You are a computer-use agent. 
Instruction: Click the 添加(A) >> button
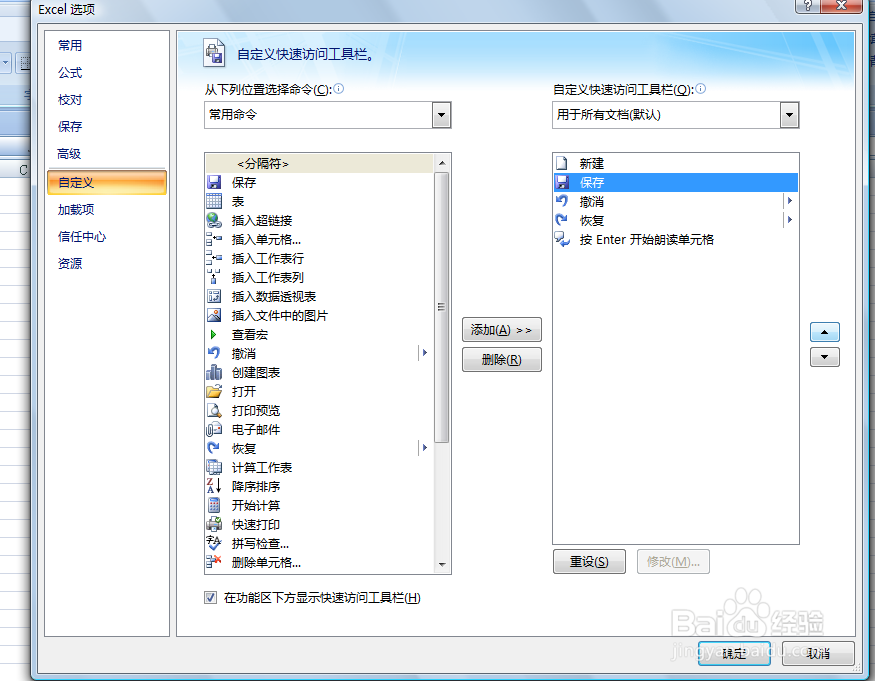pyautogui.click(x=502, y=329)
